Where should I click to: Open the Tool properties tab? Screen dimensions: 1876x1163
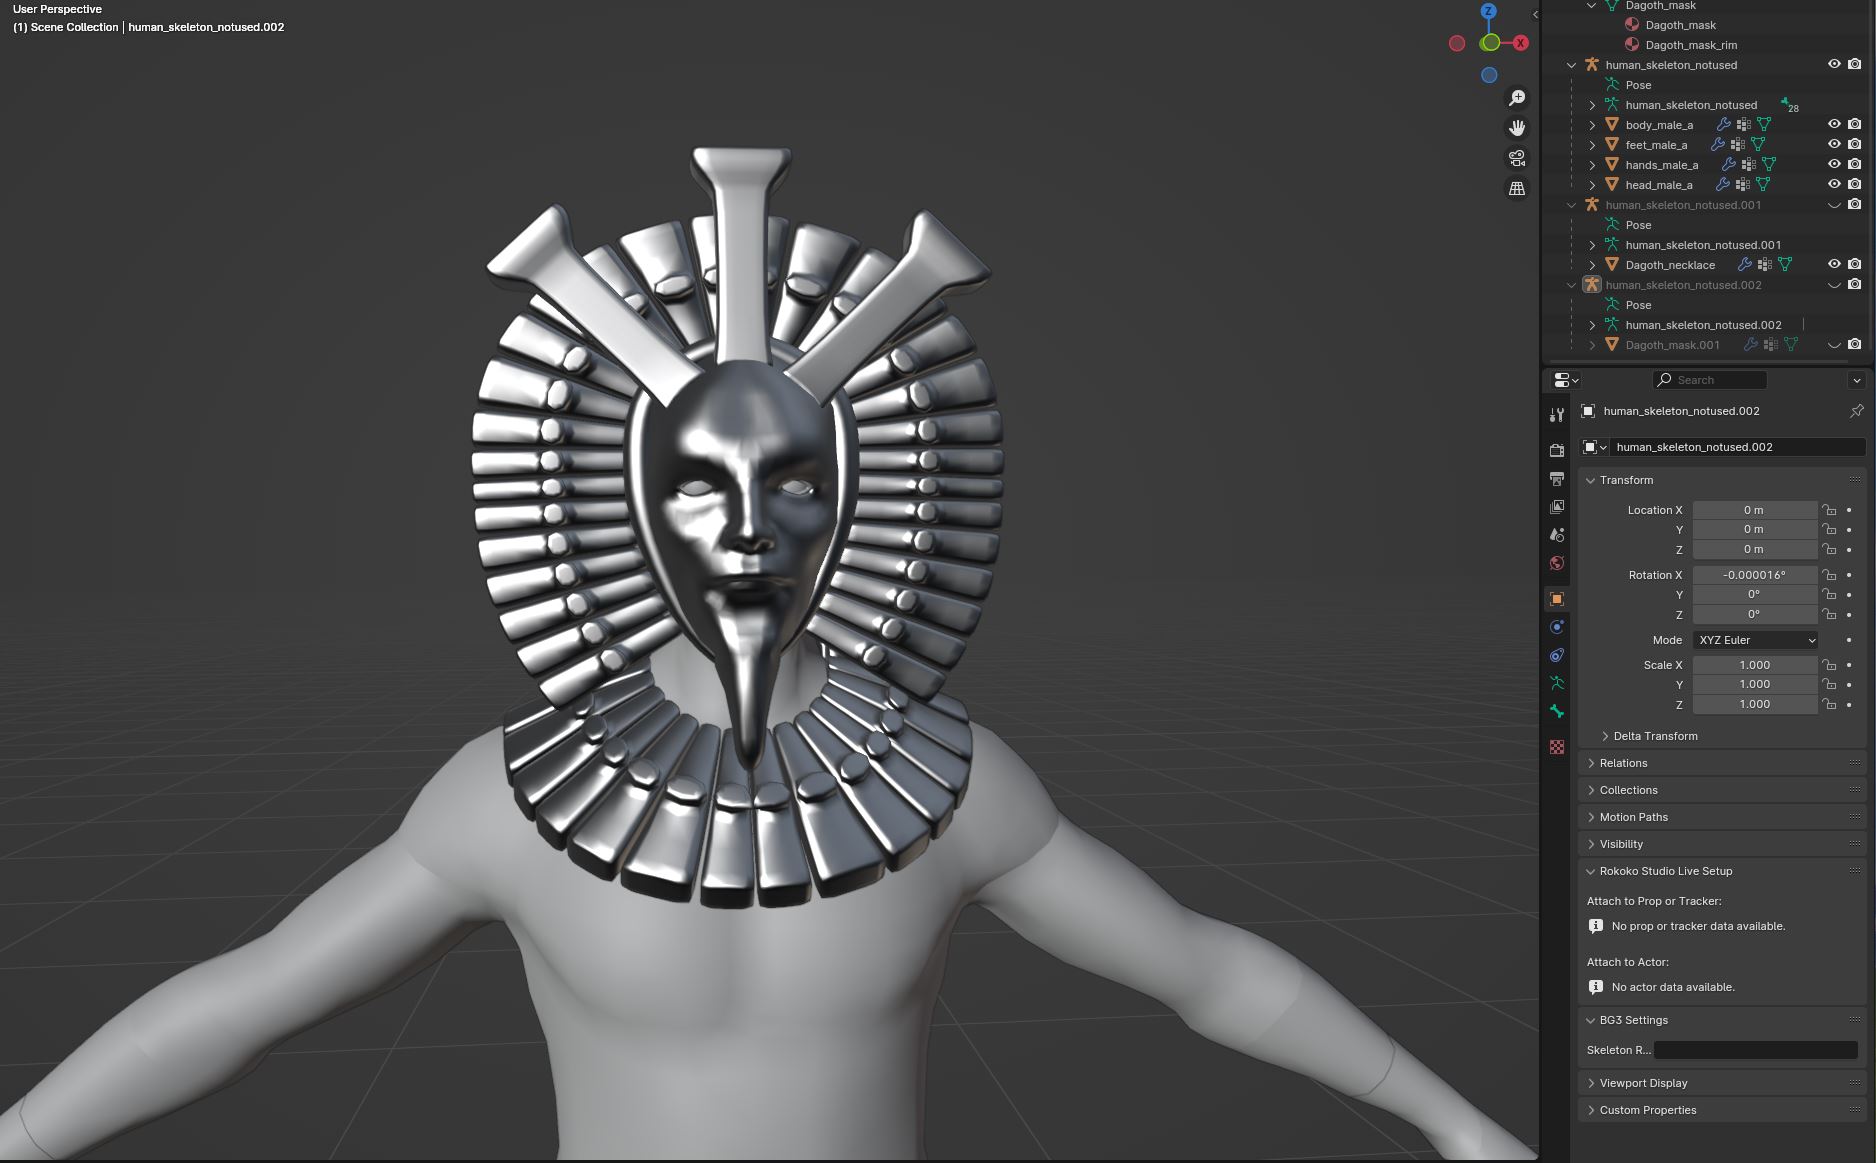(1557, 415)
